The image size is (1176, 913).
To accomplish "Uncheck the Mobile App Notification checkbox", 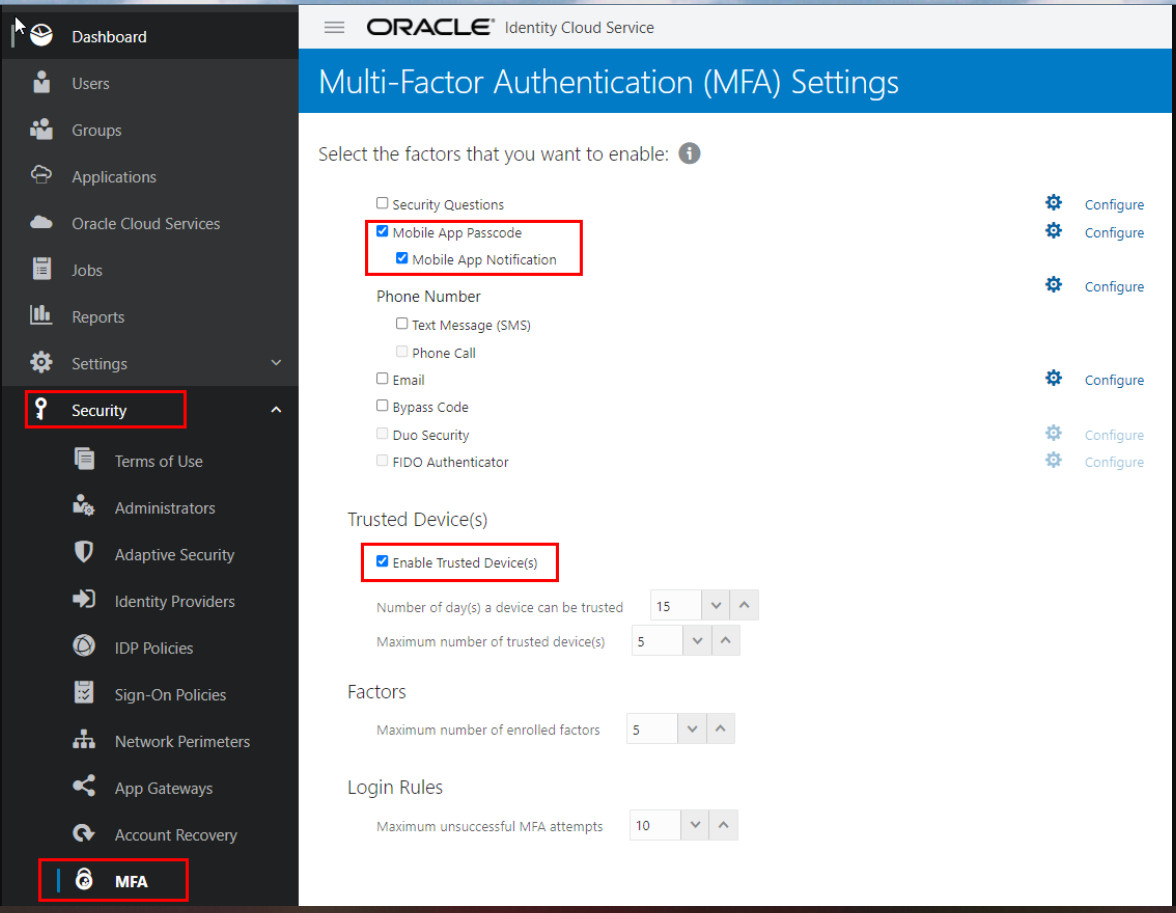I will 402,258.
